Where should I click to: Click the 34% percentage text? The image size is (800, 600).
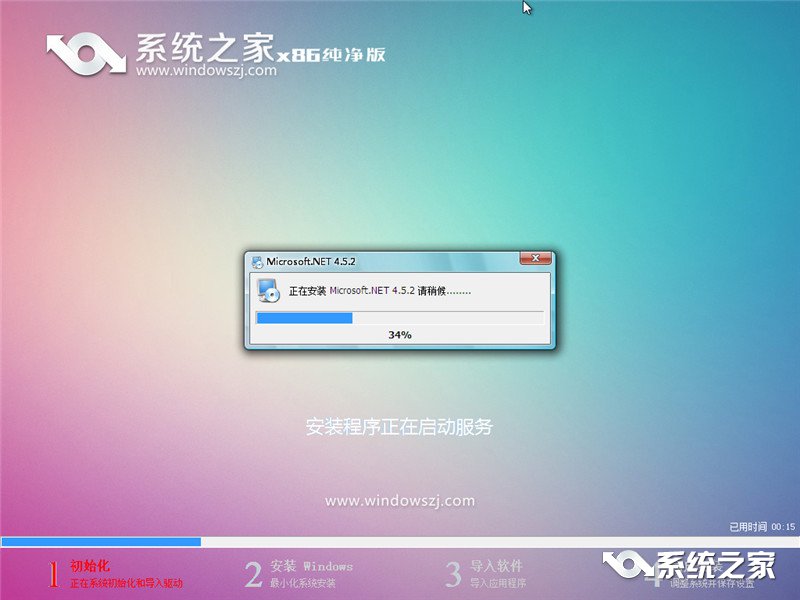398,333
